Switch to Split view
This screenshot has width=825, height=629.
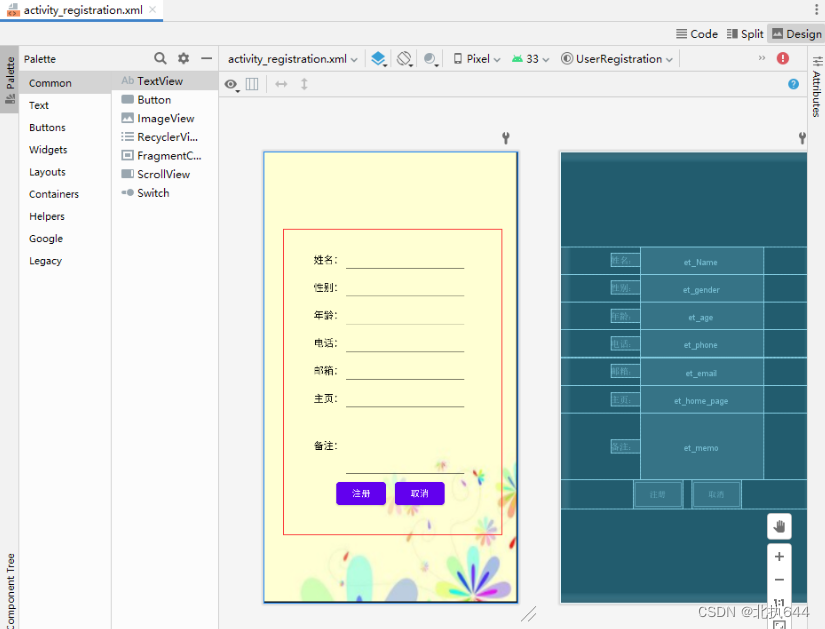pos(744,34)
